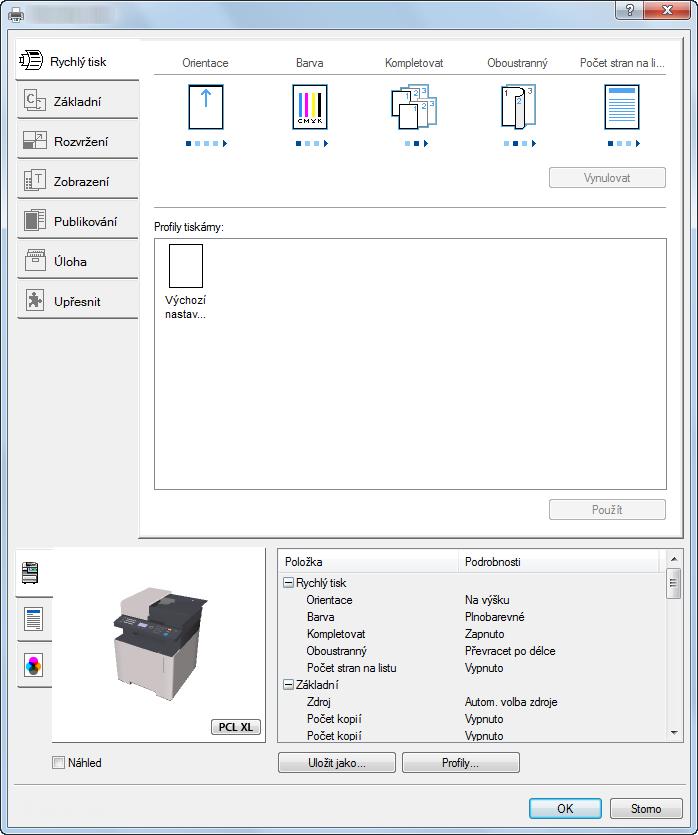Click the Vynulovat button
This screenshot has width=698, height=835.
pyautogui.click(x=607, y=178)
